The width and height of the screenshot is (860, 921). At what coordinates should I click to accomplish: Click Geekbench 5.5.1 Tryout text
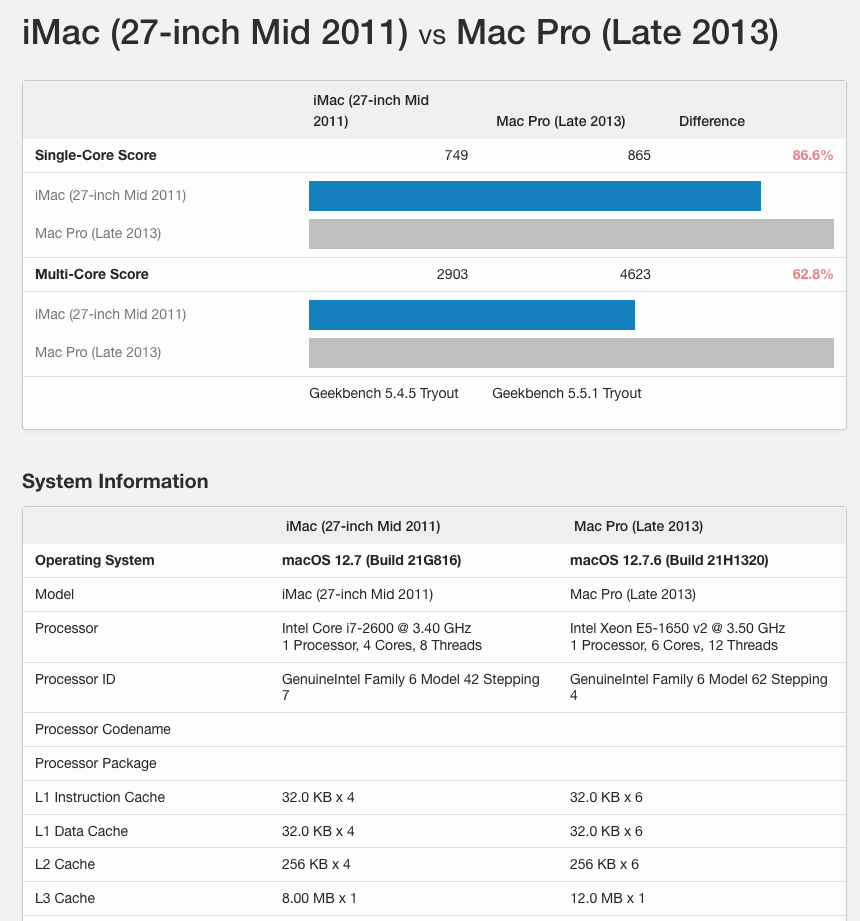coord(566,393)
